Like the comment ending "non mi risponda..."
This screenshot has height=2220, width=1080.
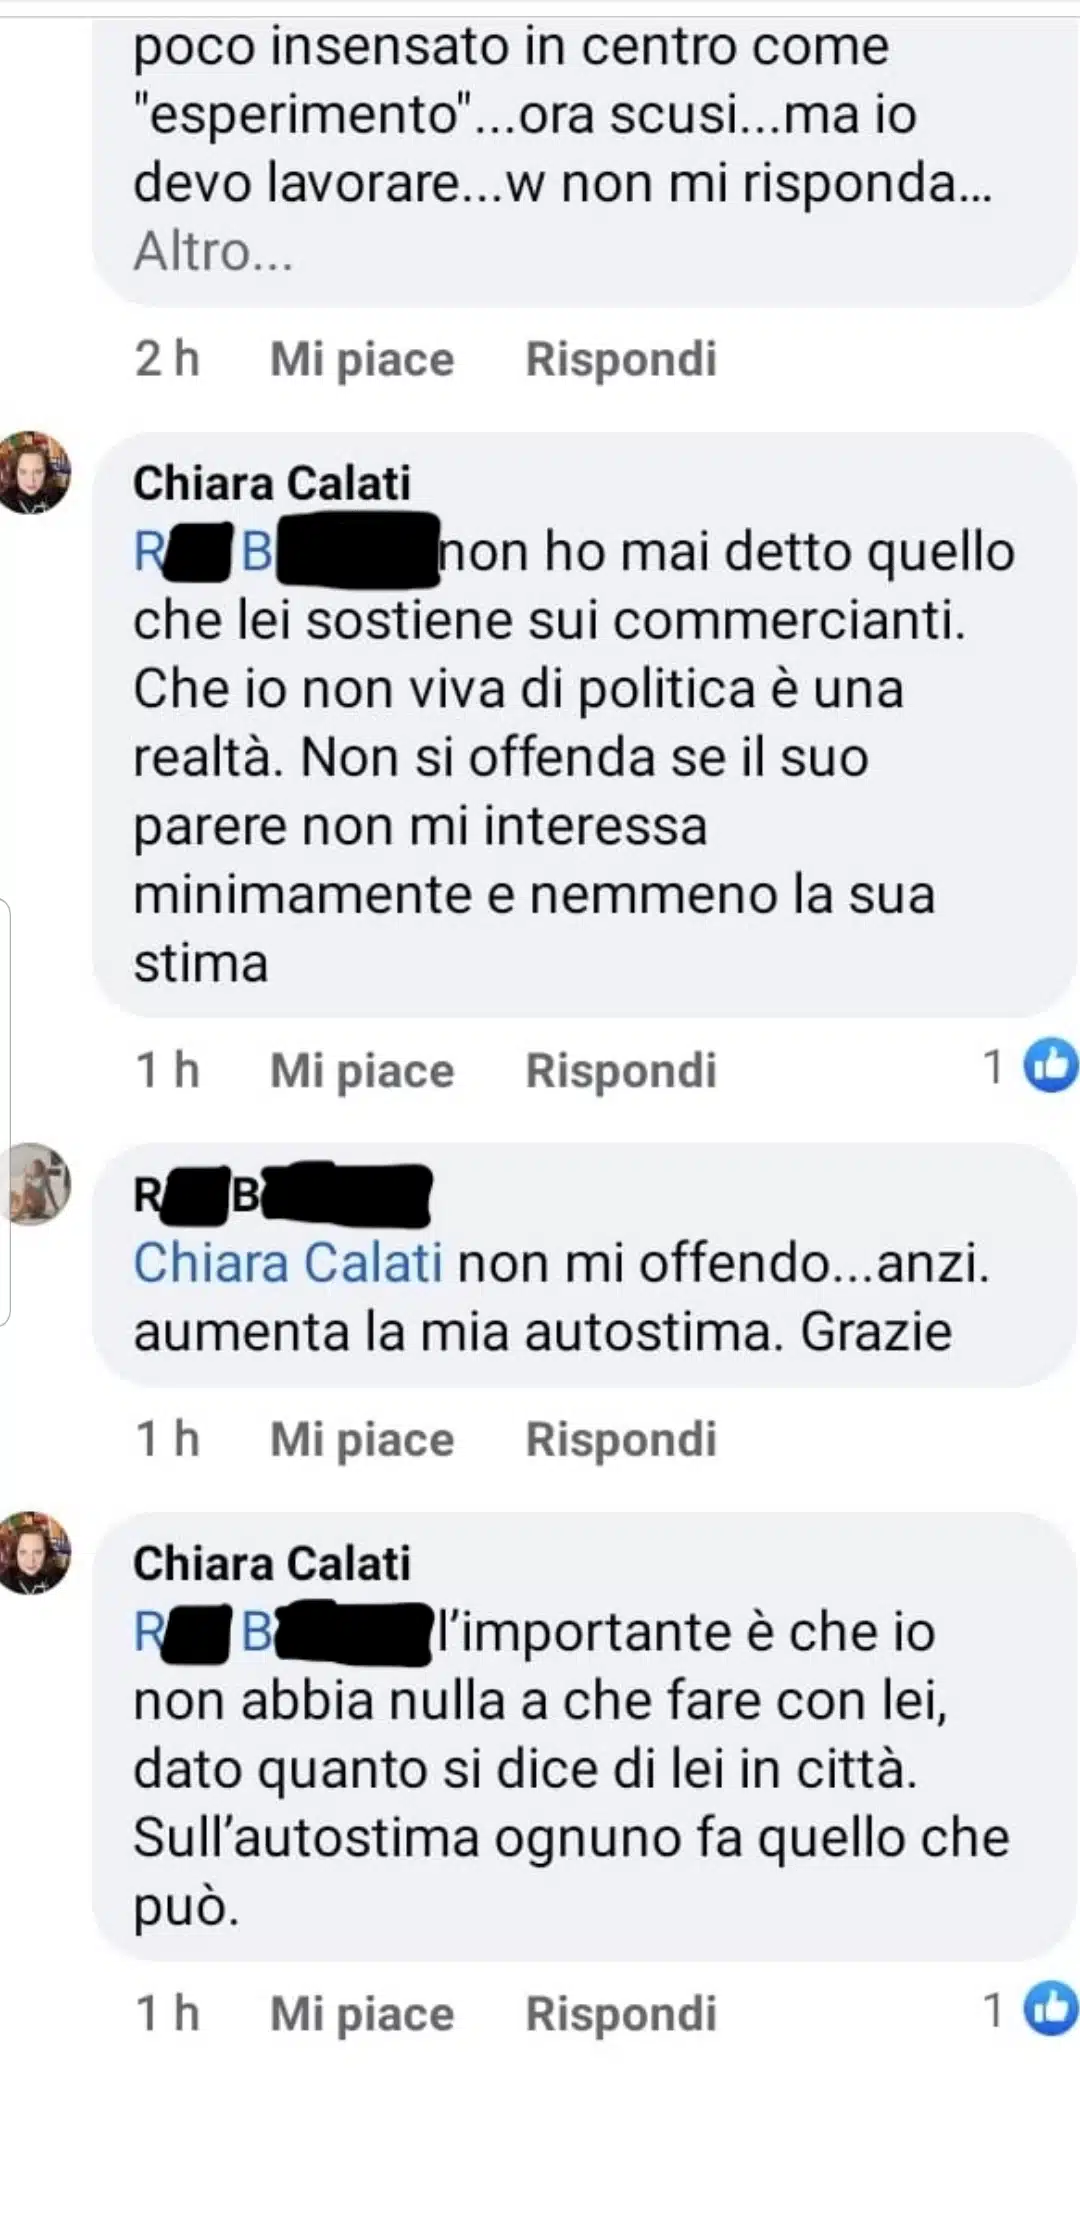pos(361,359)
